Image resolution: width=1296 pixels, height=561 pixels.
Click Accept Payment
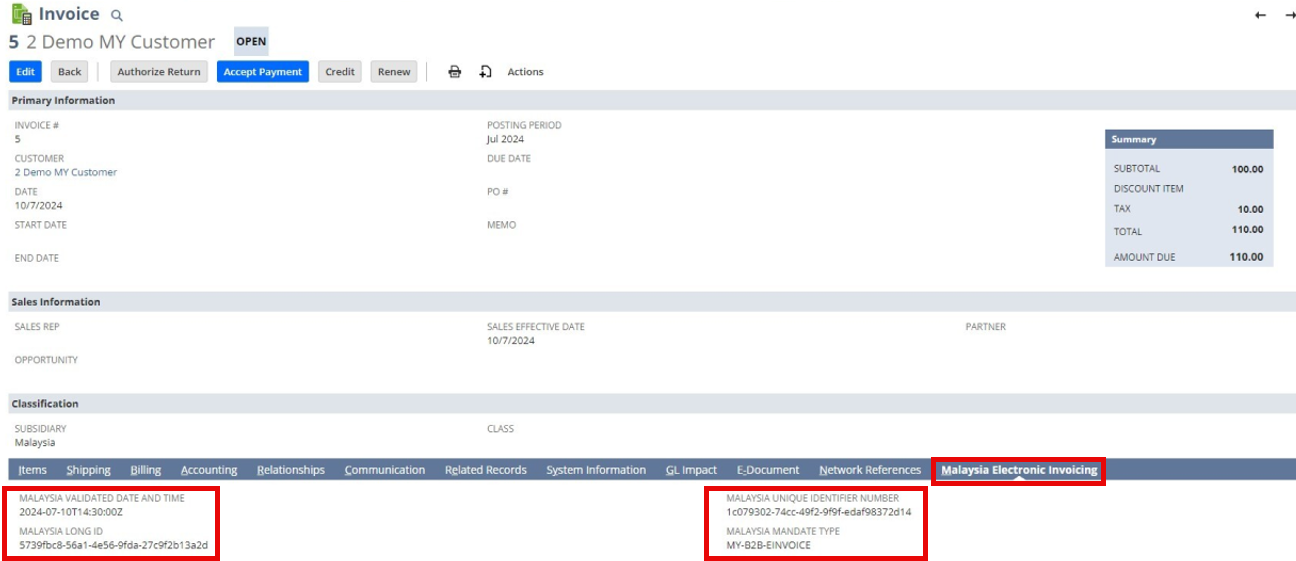pyautogui.click(x=263, y=72)
